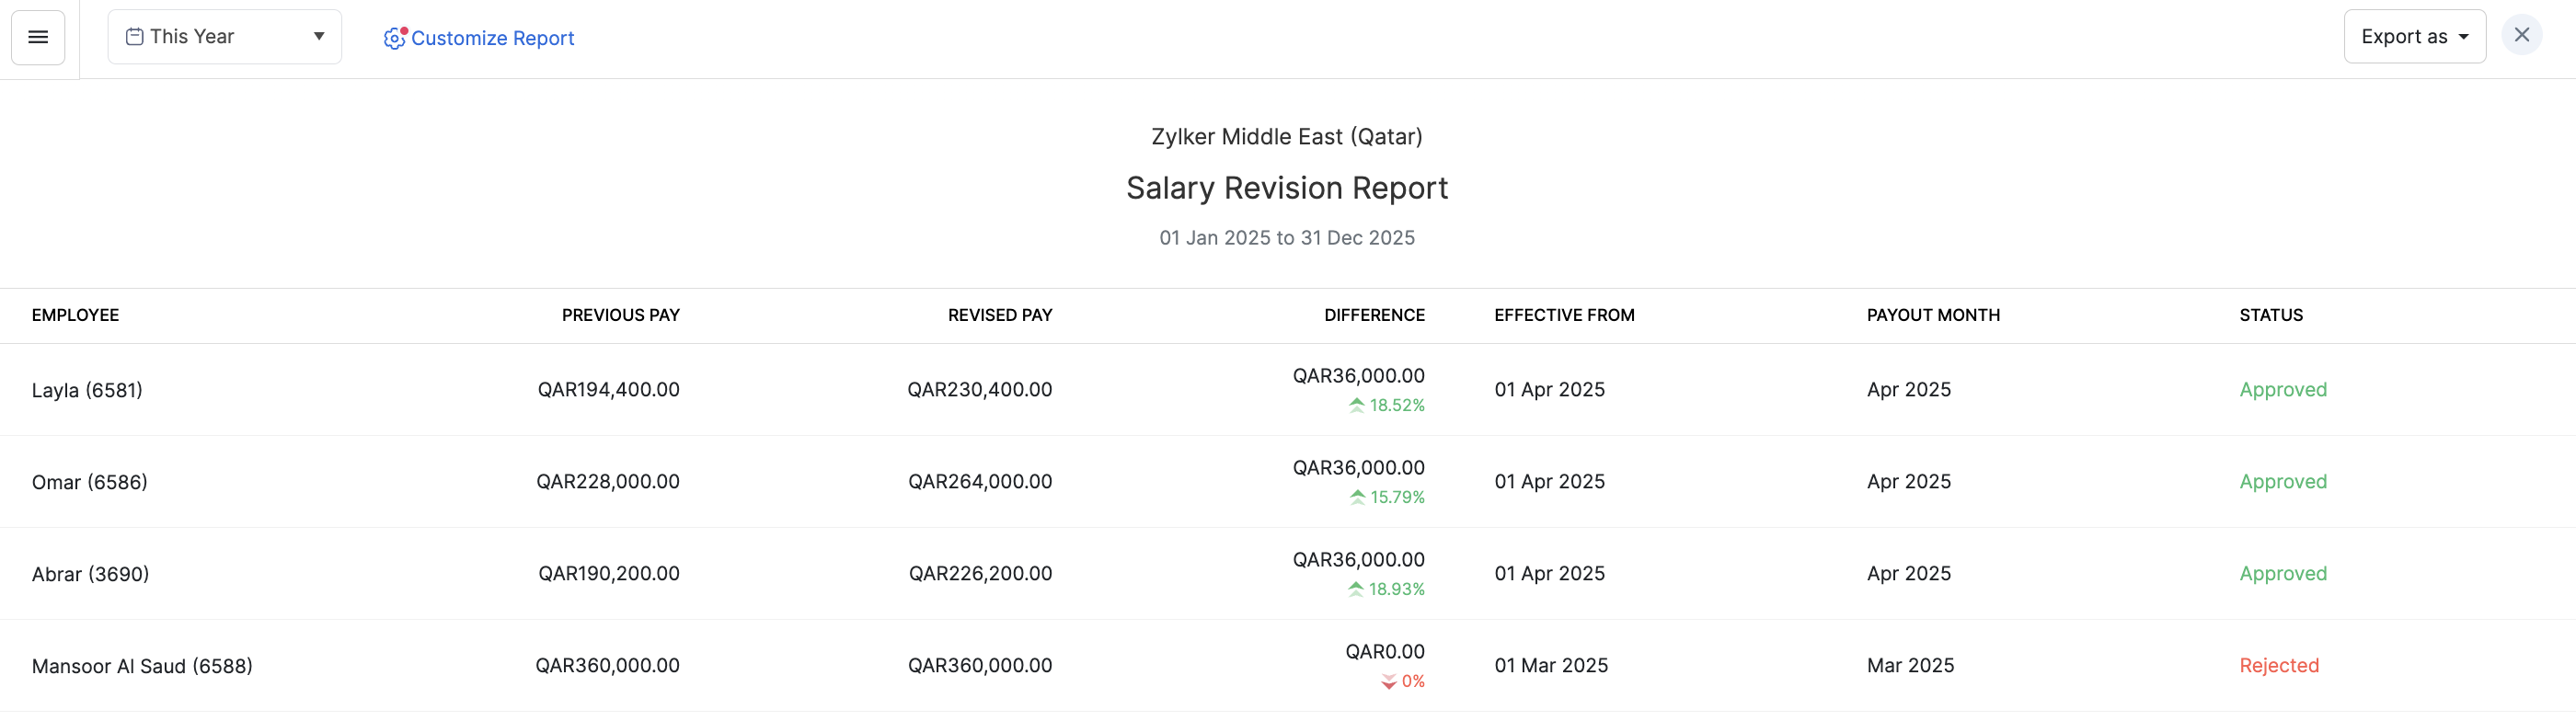
Task: Close the Salary Revision Report
Action: pyautogui.click(x=2521, y=36)
